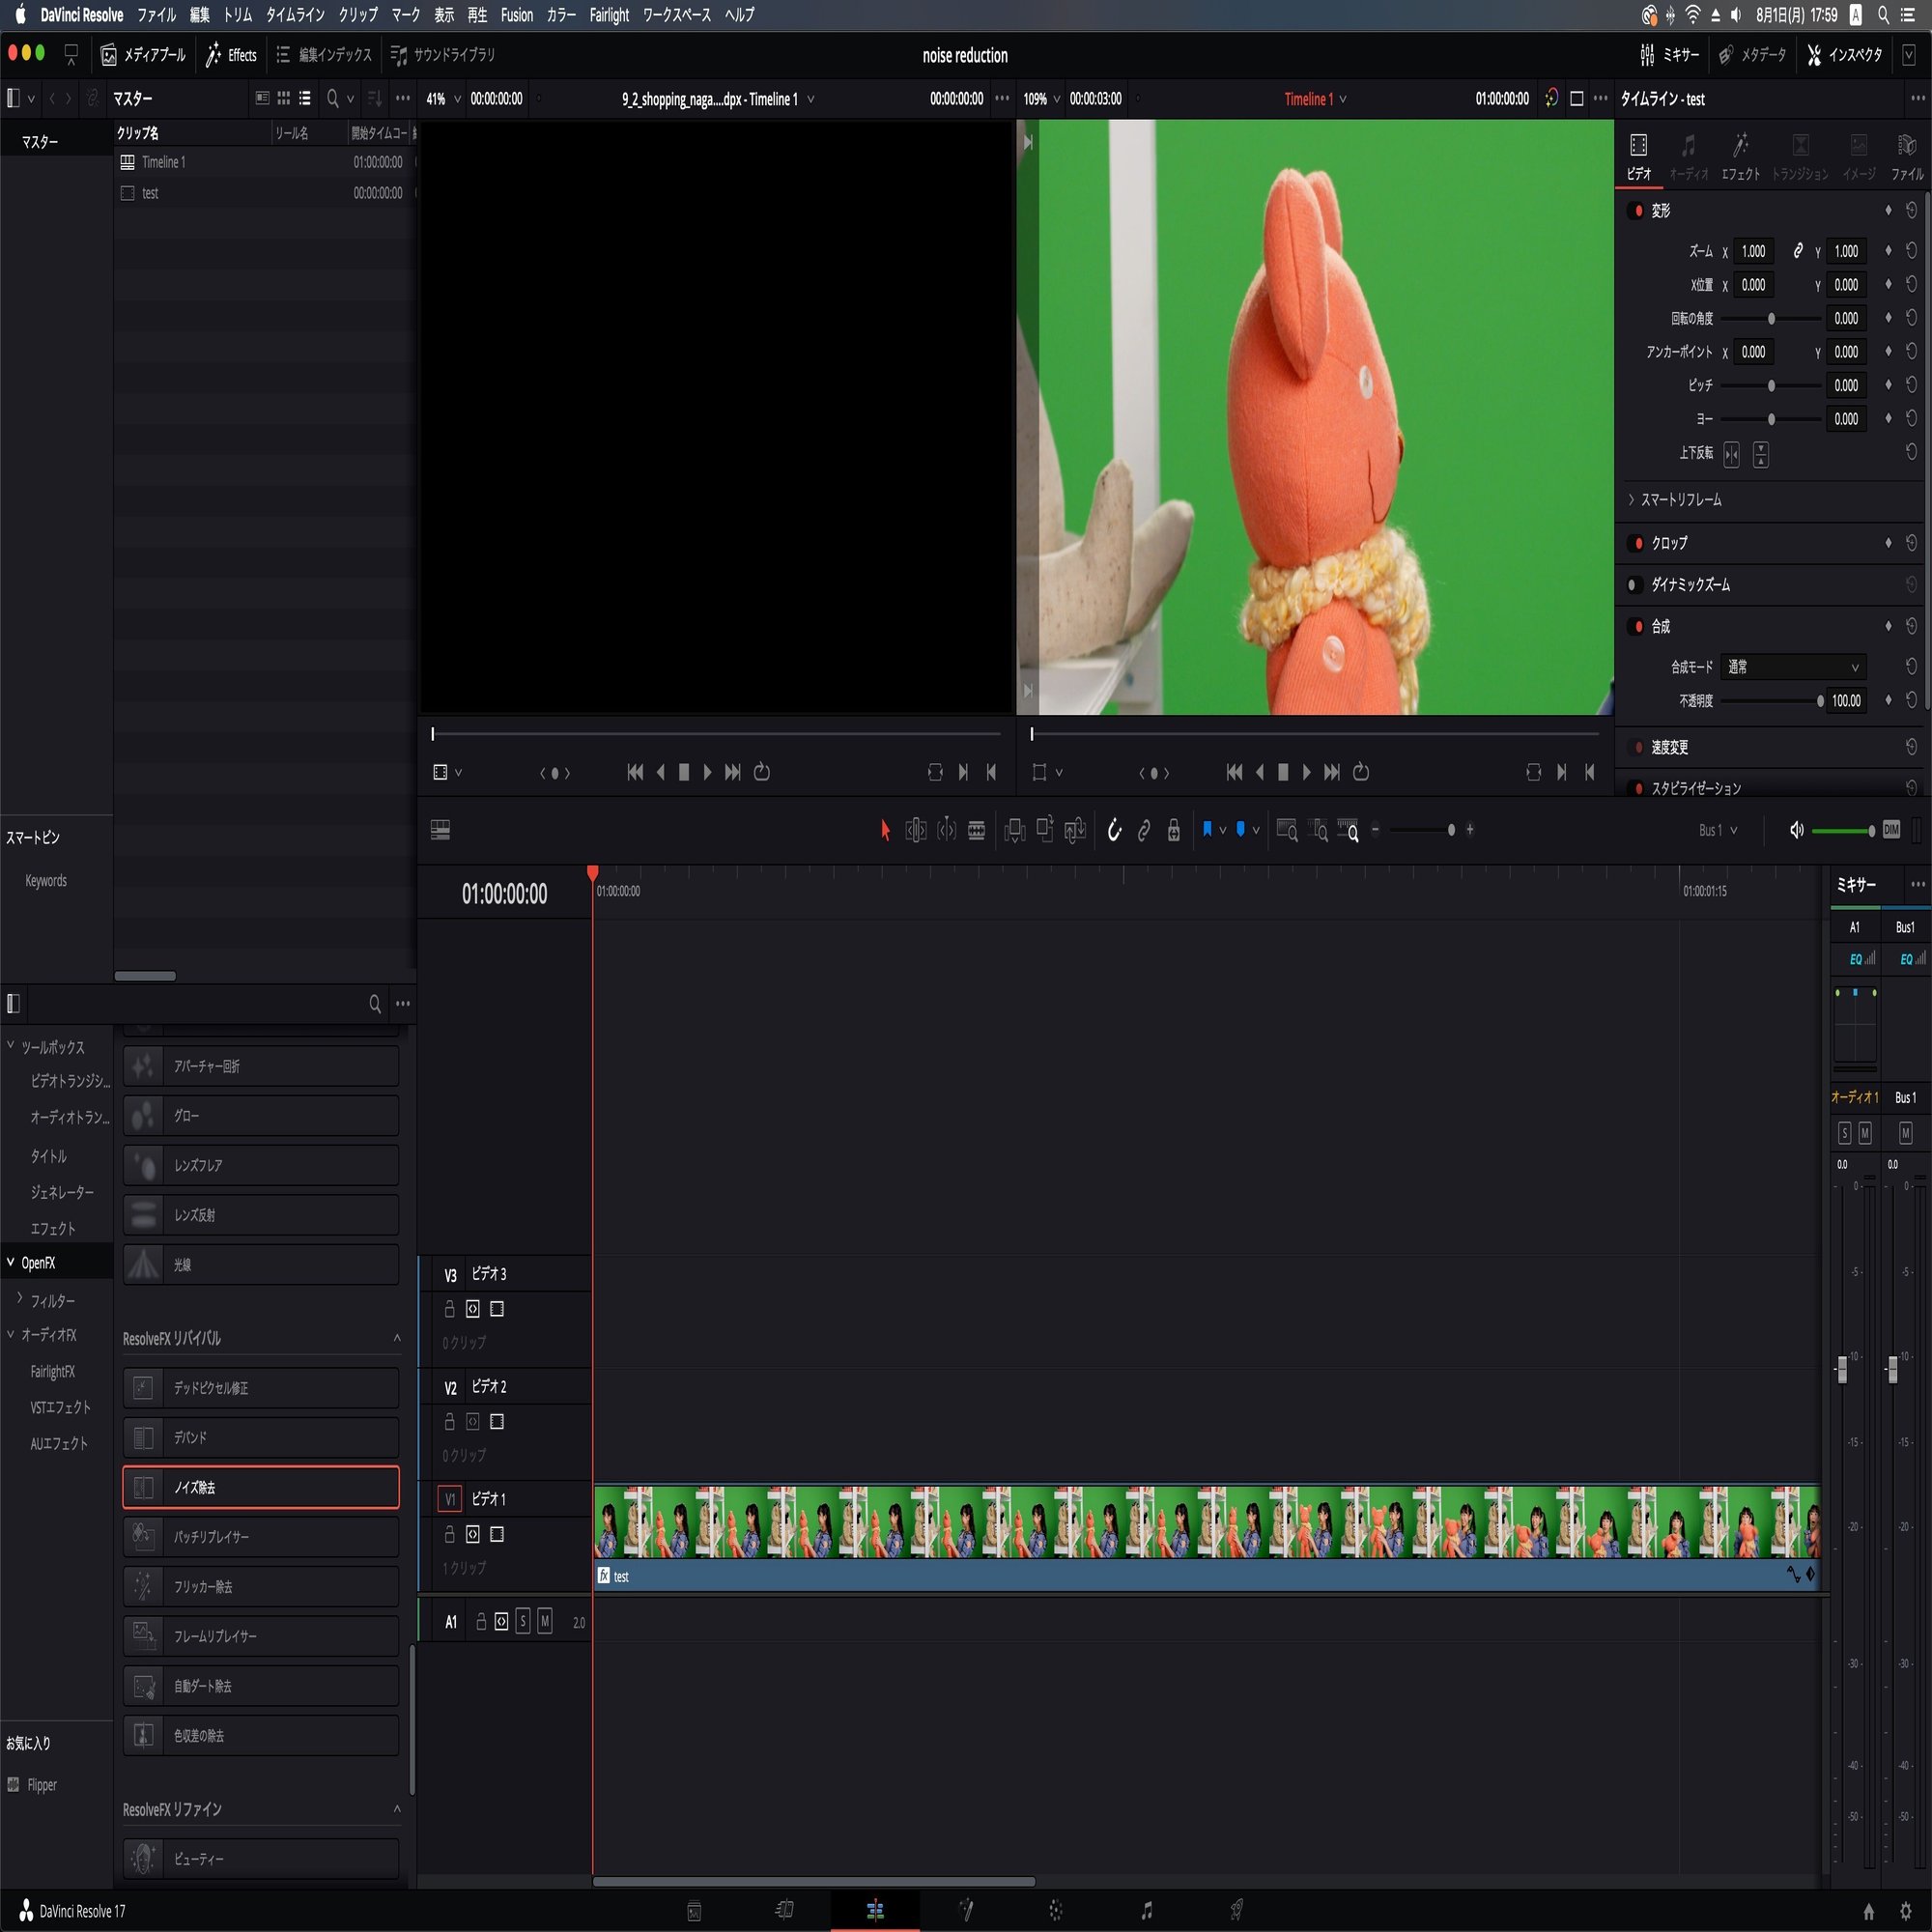Select the blade edit mode tool
This screenshot has height=1932, width=1932.
[976, 830]
